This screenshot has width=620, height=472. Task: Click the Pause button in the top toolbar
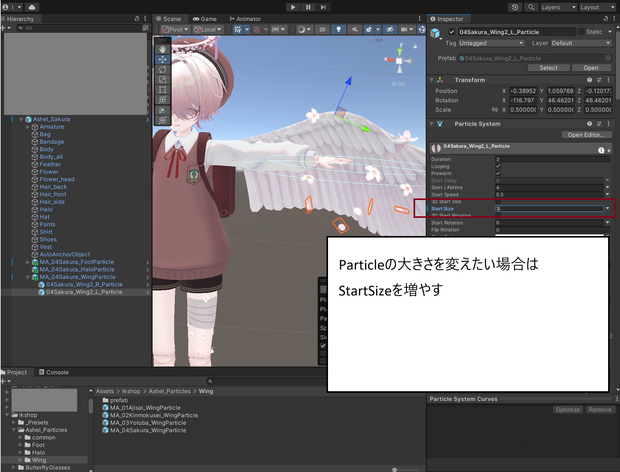pyautogui.click(x=308, y=7)
